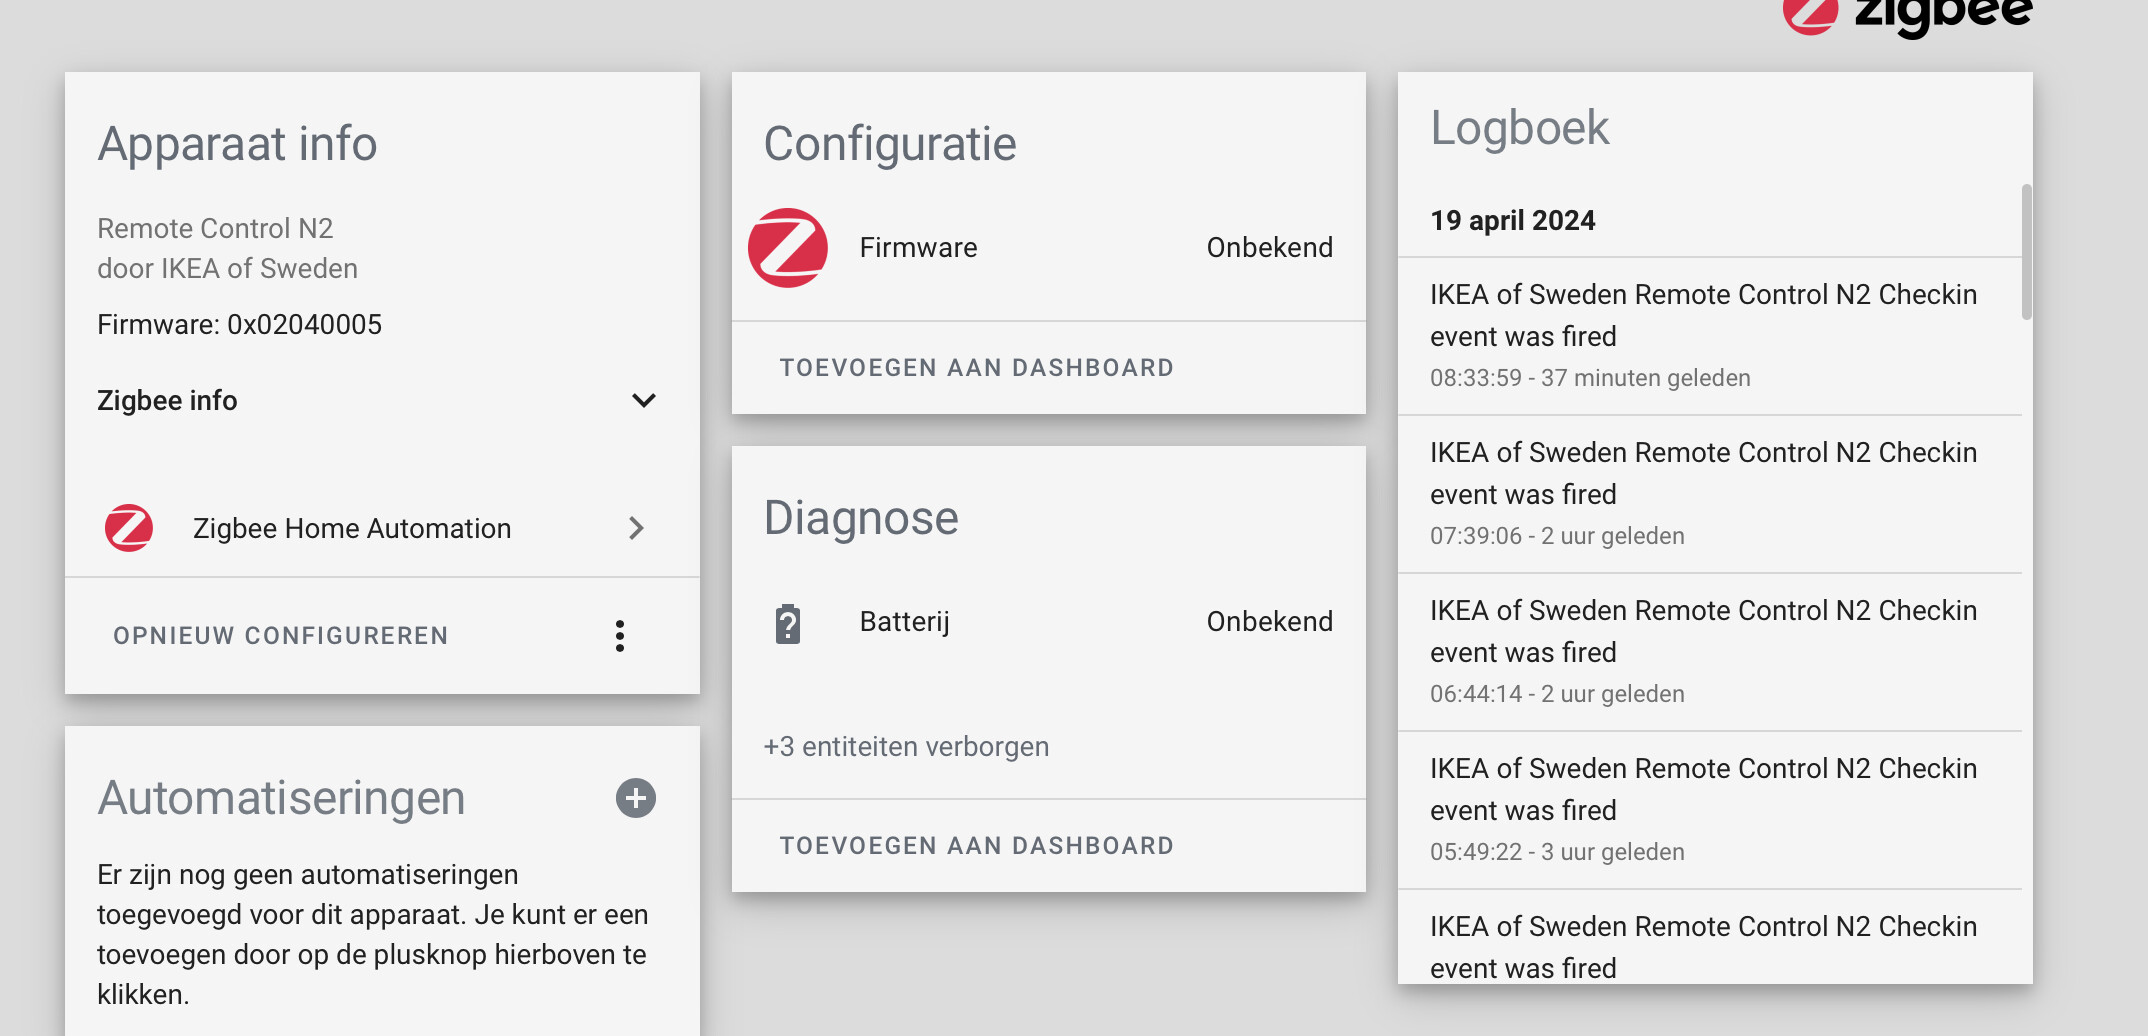Collapse the Zigbee info dropdown arrow
This screenshot has height=1036, width=2148.
pyautogui.click(x=644, y=400)
